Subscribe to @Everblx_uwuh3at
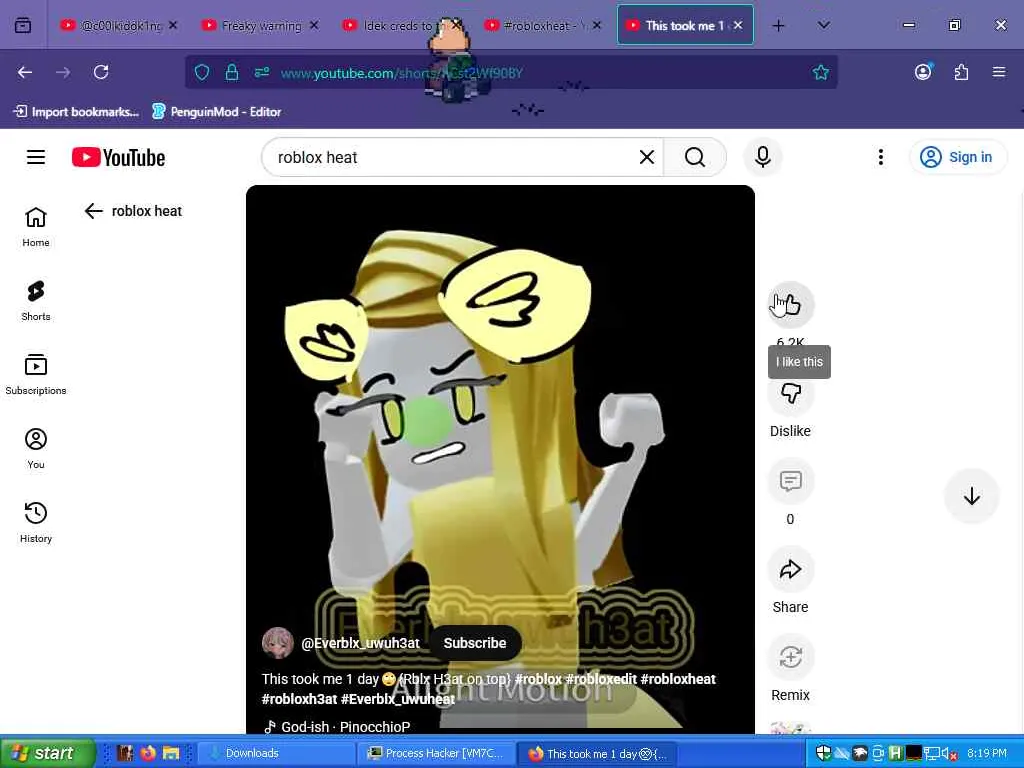This screenshot has width=1024, height=768. click(x=475, y=643)
